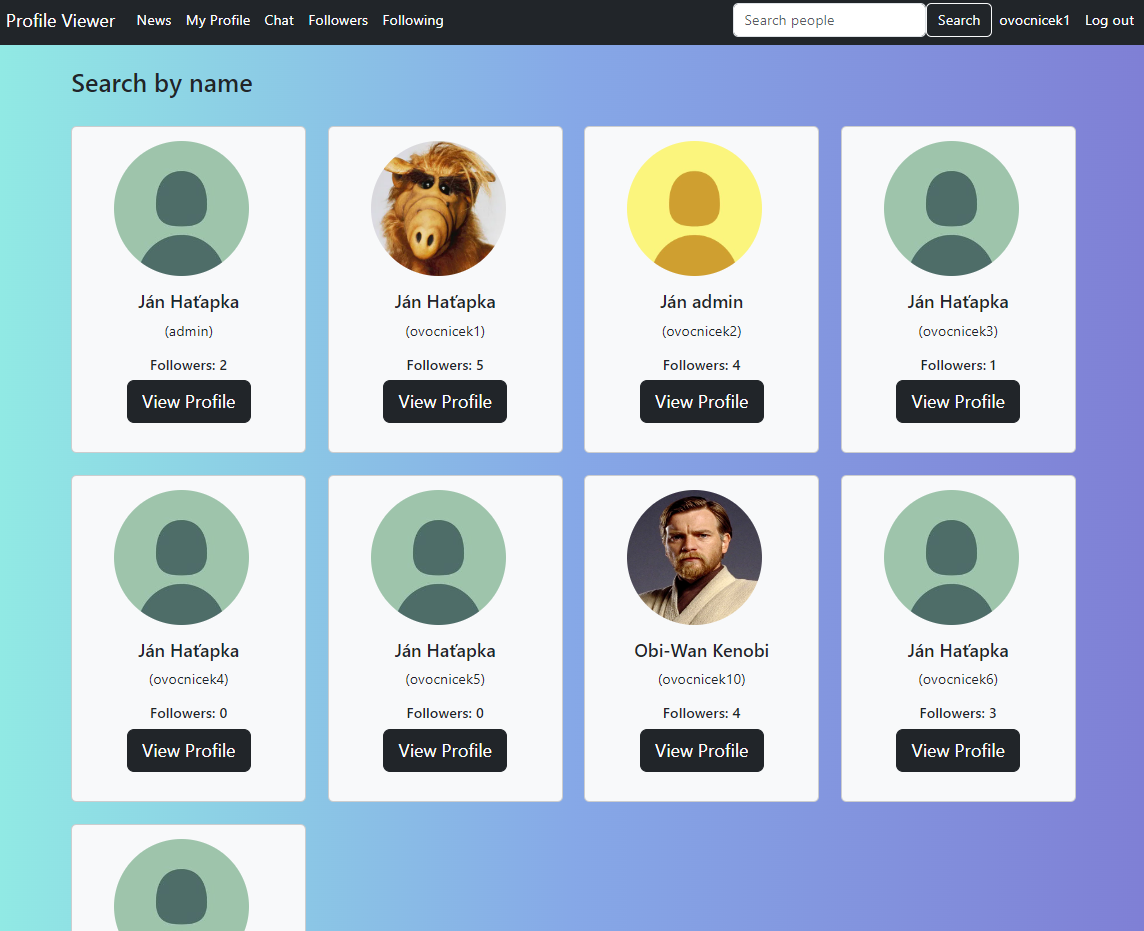Click the default avatar of ovocnicek3
The height and width of the screenshot is (931, 1144).
(951, 209)
